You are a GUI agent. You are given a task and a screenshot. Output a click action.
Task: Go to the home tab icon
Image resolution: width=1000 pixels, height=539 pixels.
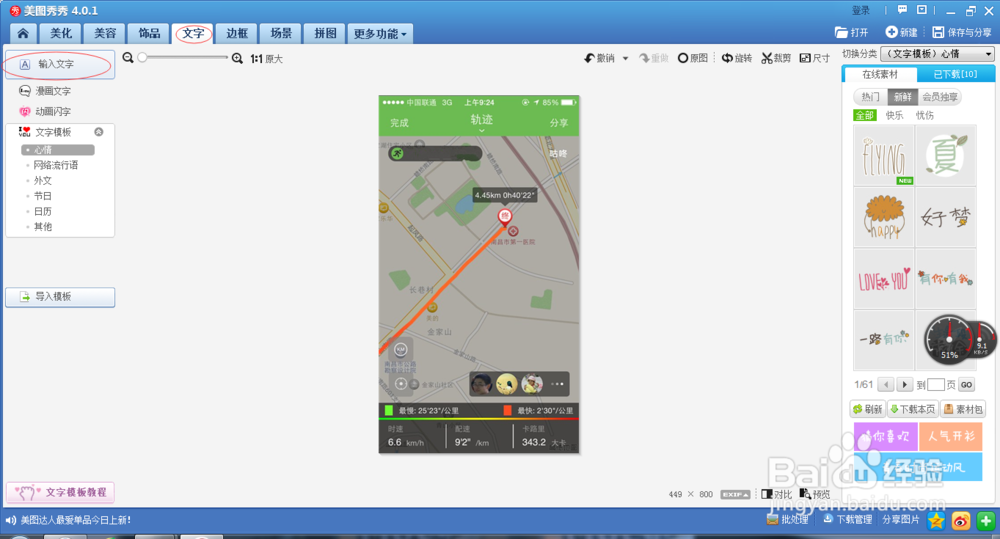pos(23,33)
